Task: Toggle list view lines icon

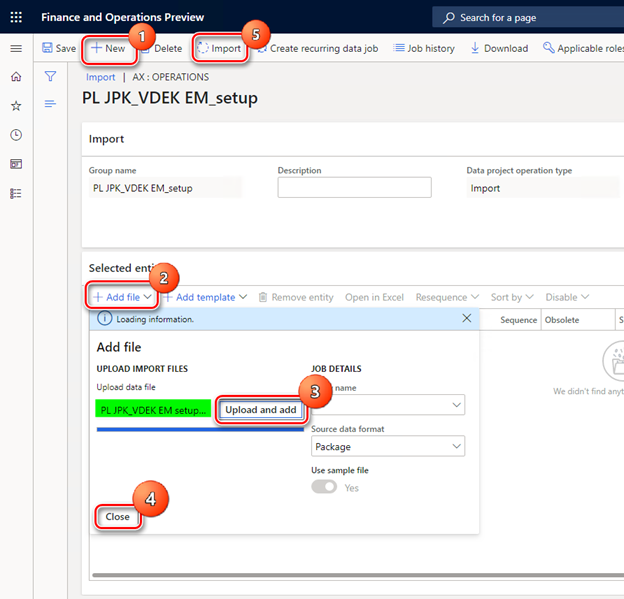Action: click(x=50, y=104)
